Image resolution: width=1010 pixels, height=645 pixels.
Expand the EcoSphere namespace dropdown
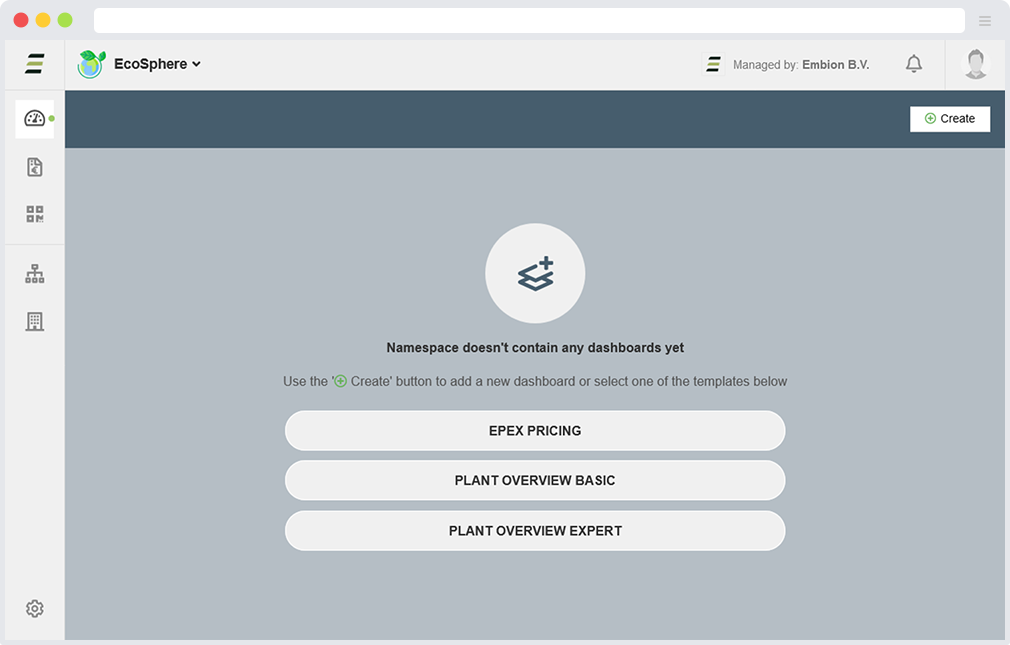pos(158,64)
